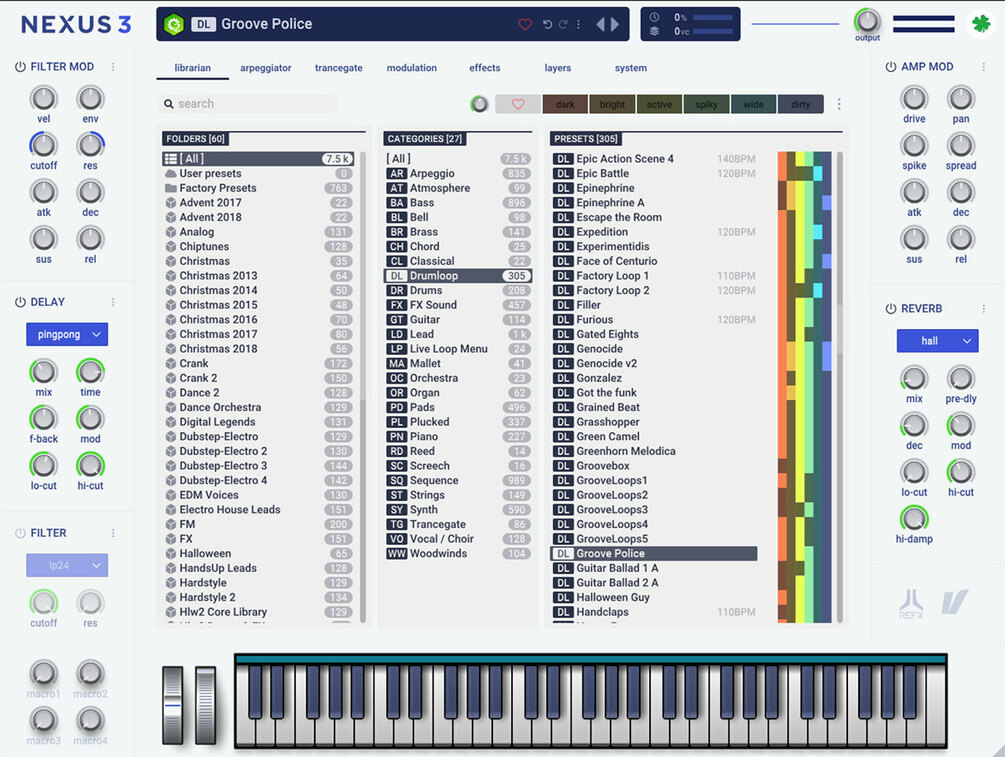The height and width of the screenshot is (757, 1005).
Task: Open the preset bar three-dot menu
Action: pyautogui.click(x=578, y=24)
